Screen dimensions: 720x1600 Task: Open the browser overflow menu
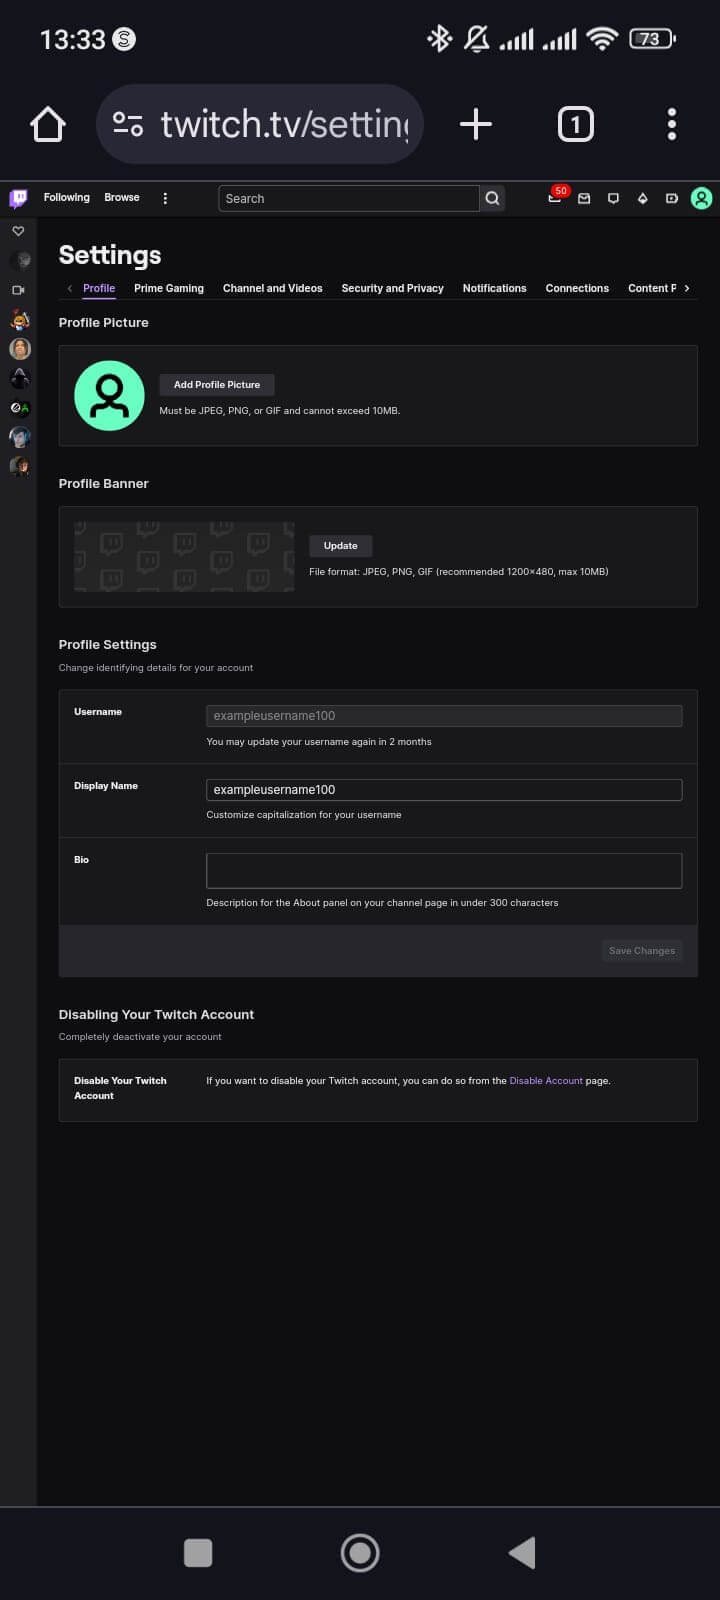tap(672, 123)
